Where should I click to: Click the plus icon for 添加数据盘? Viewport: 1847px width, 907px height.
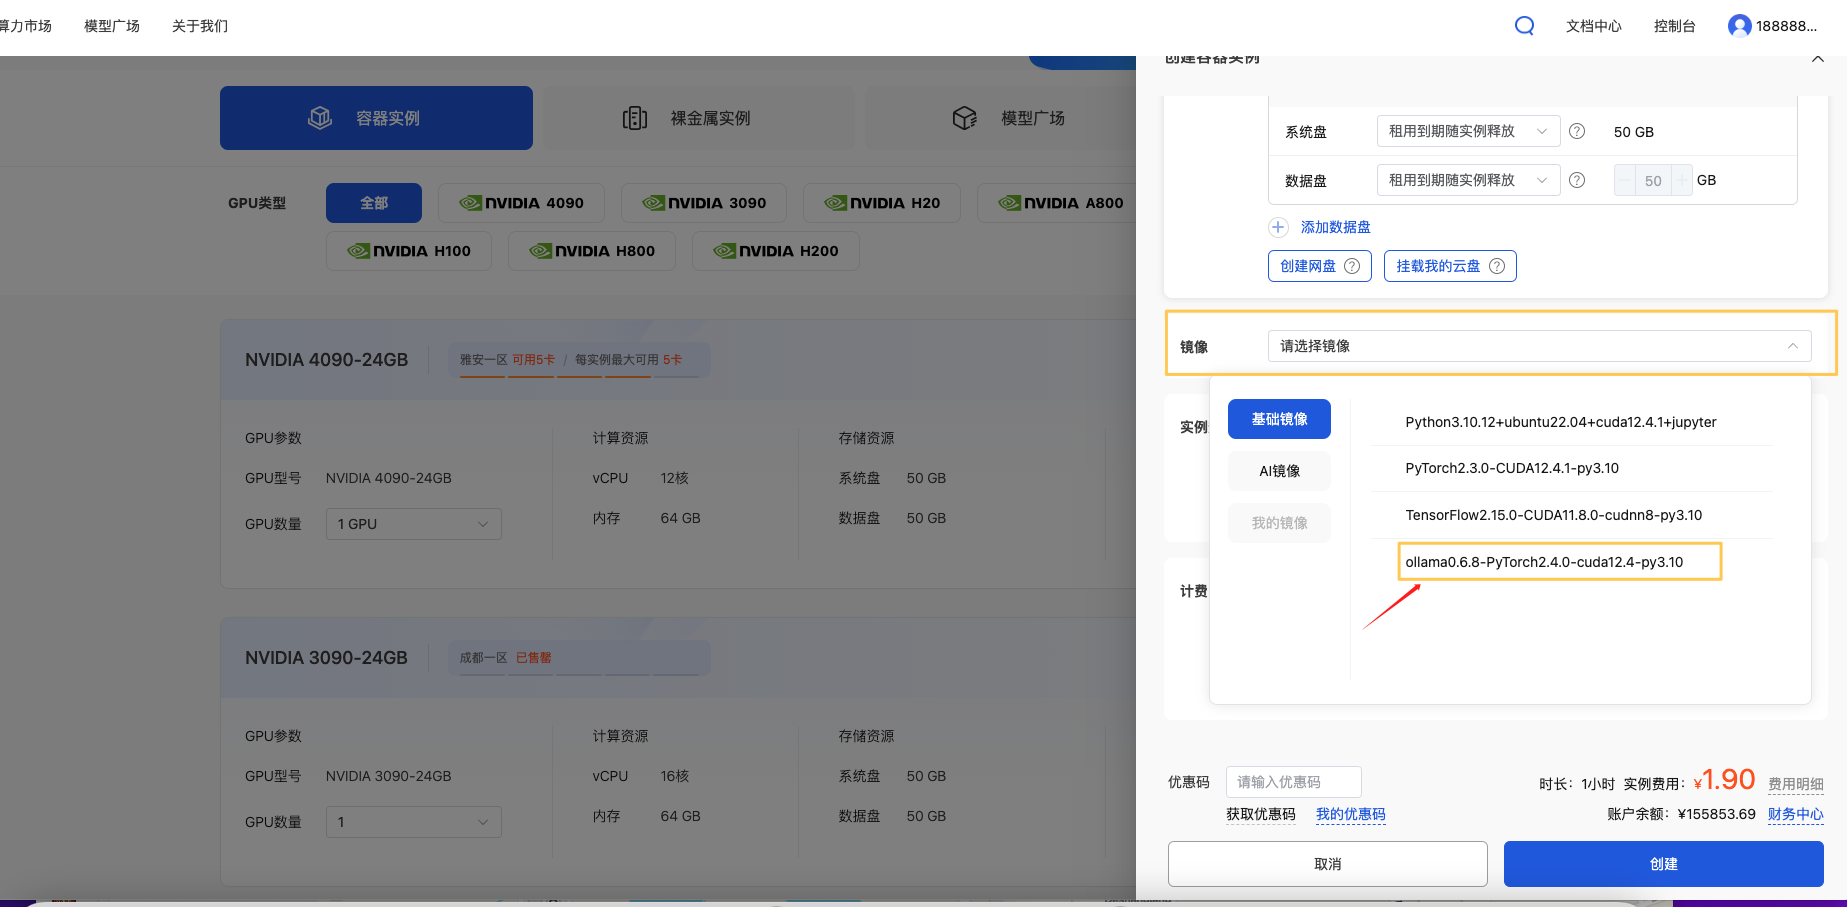pyautogui.click(x=1278, y=227)
